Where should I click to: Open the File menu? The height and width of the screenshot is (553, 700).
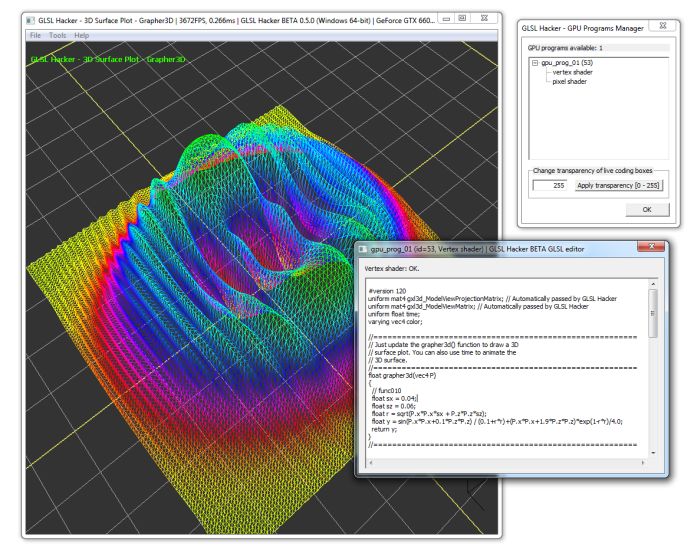pos(35,35)
